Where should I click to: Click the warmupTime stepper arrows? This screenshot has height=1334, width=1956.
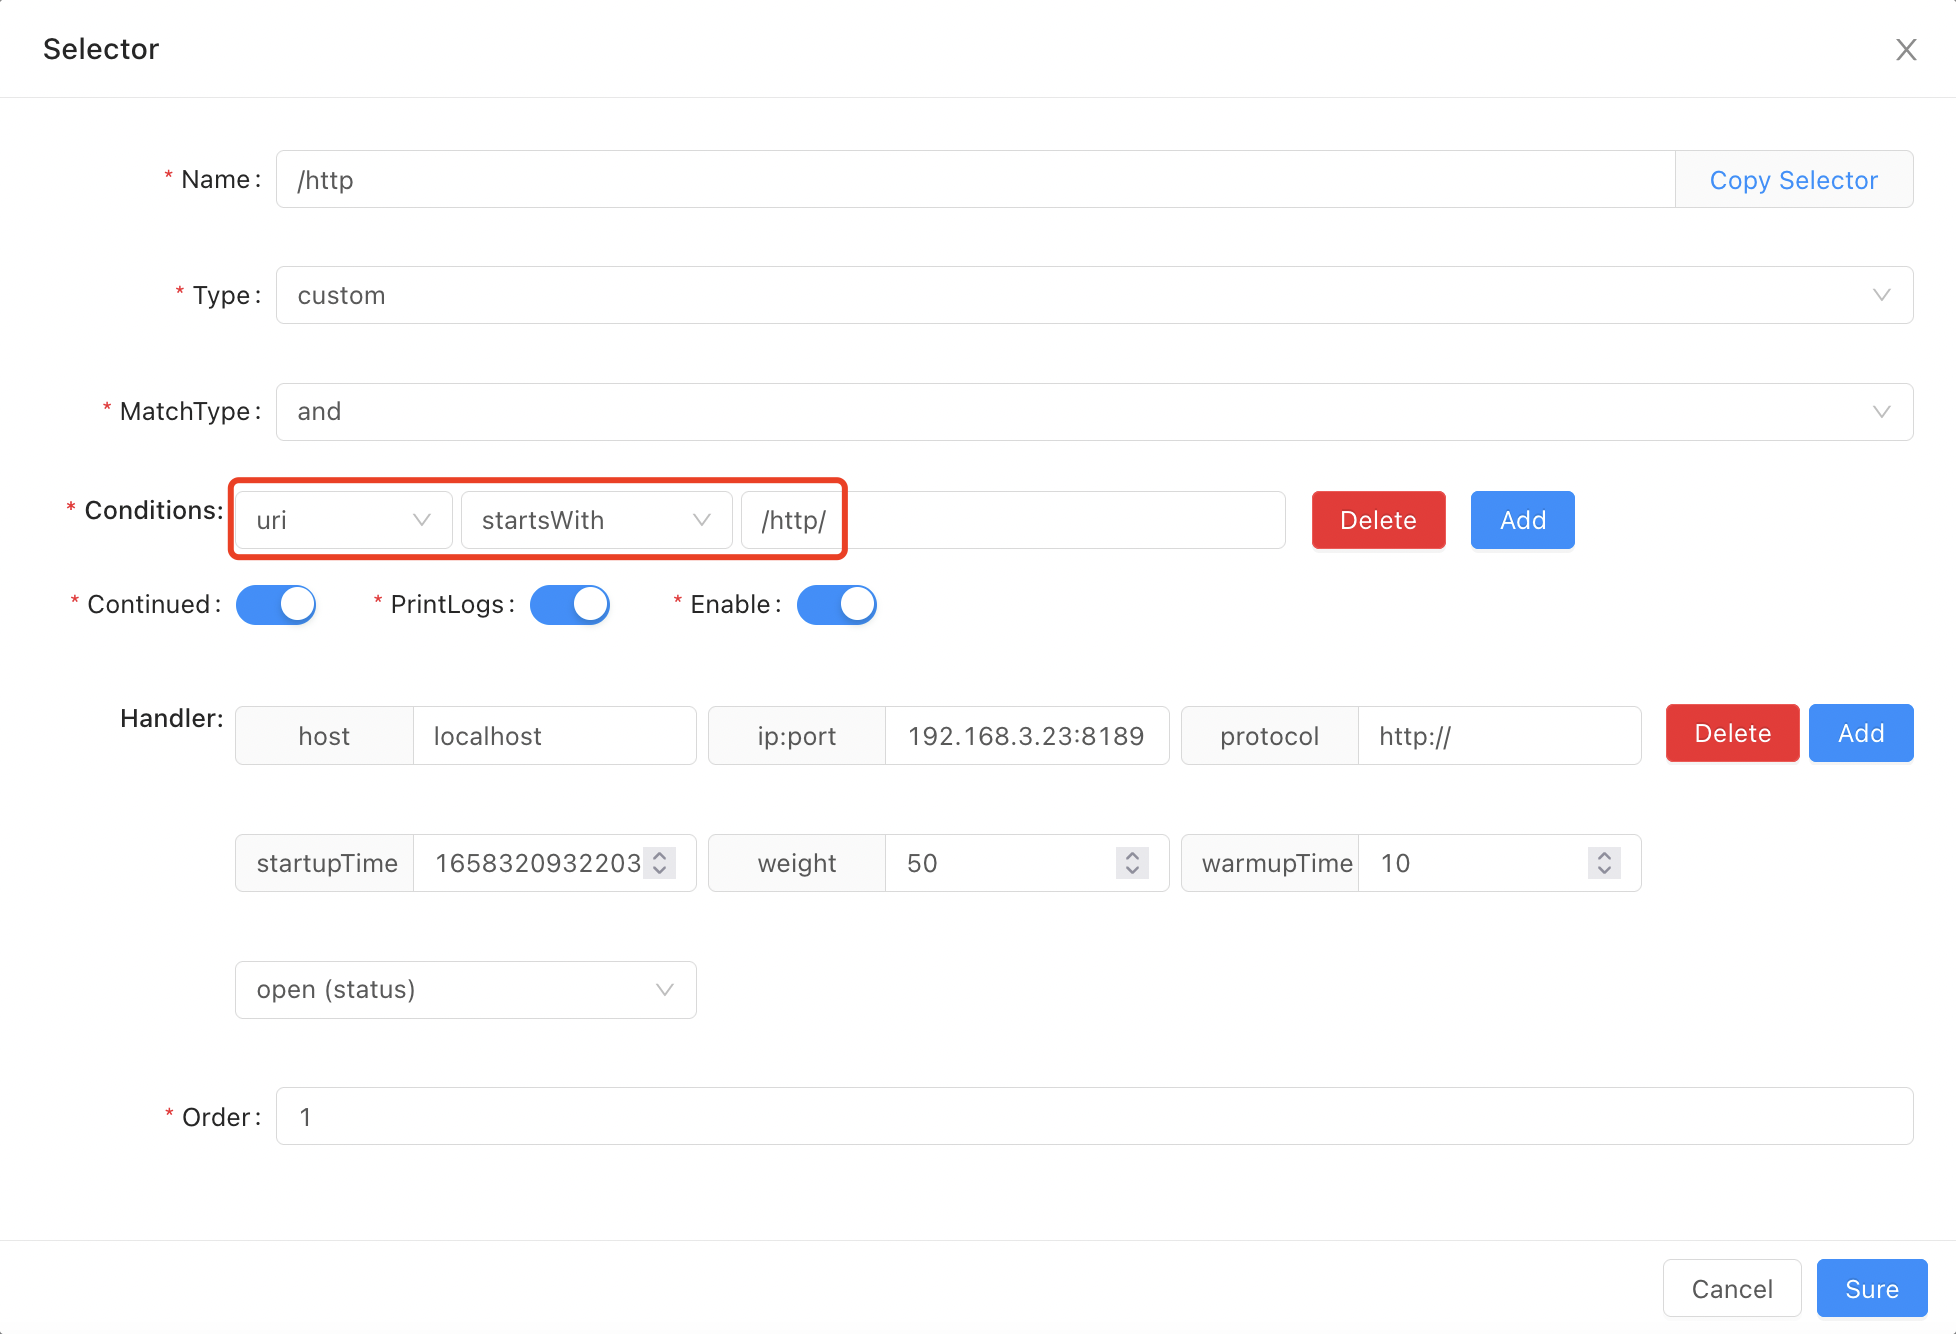pyautogui.click(x=1604, y=862)
